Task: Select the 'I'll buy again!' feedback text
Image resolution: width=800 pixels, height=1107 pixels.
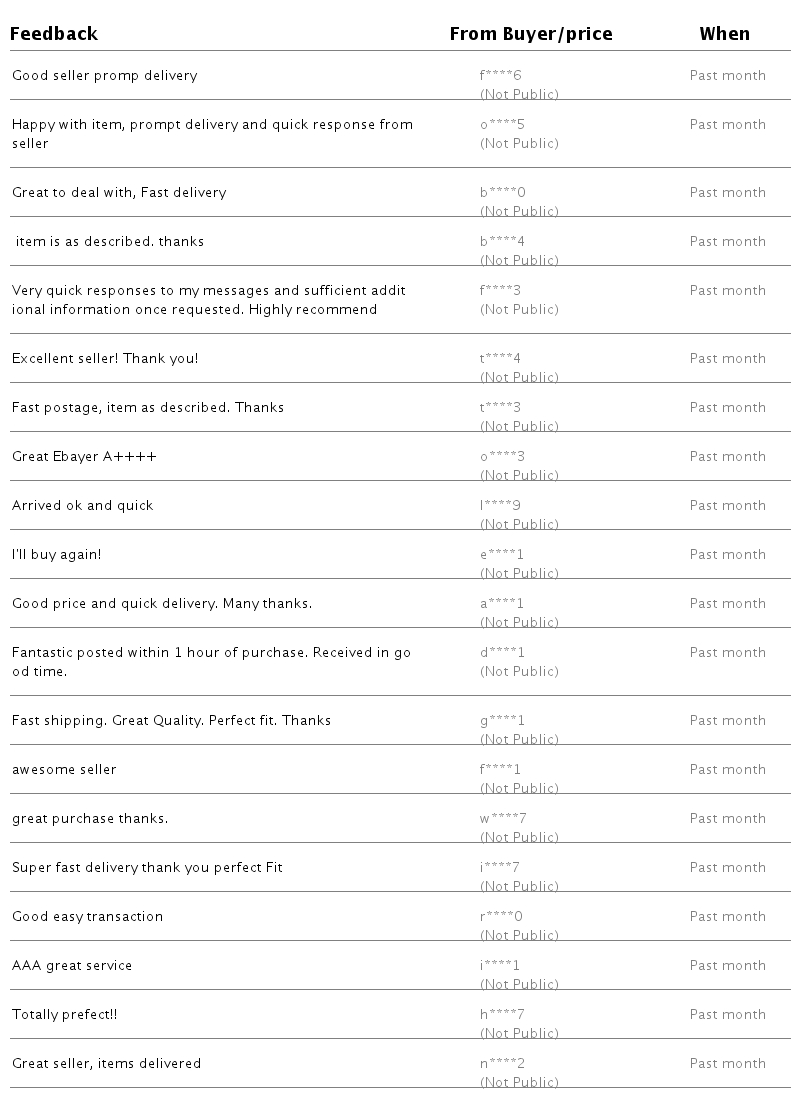Action: 56,555
